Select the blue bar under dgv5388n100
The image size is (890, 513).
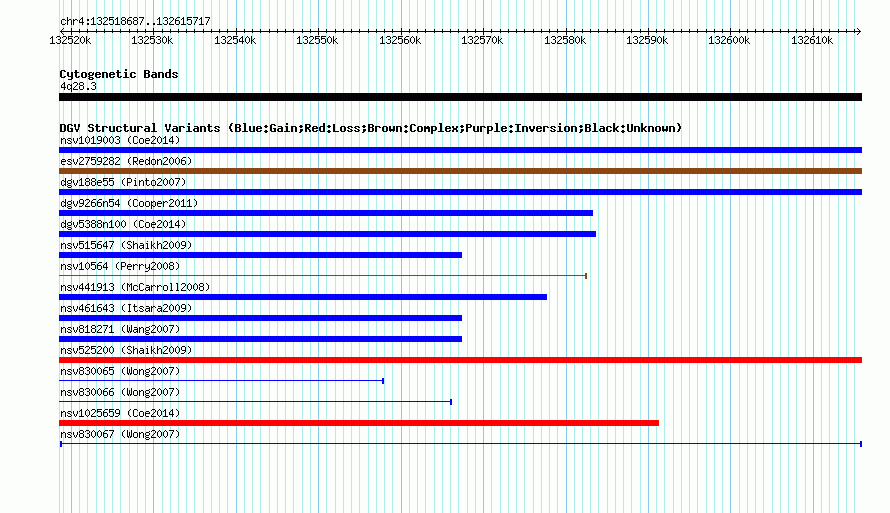click(328, 234)
